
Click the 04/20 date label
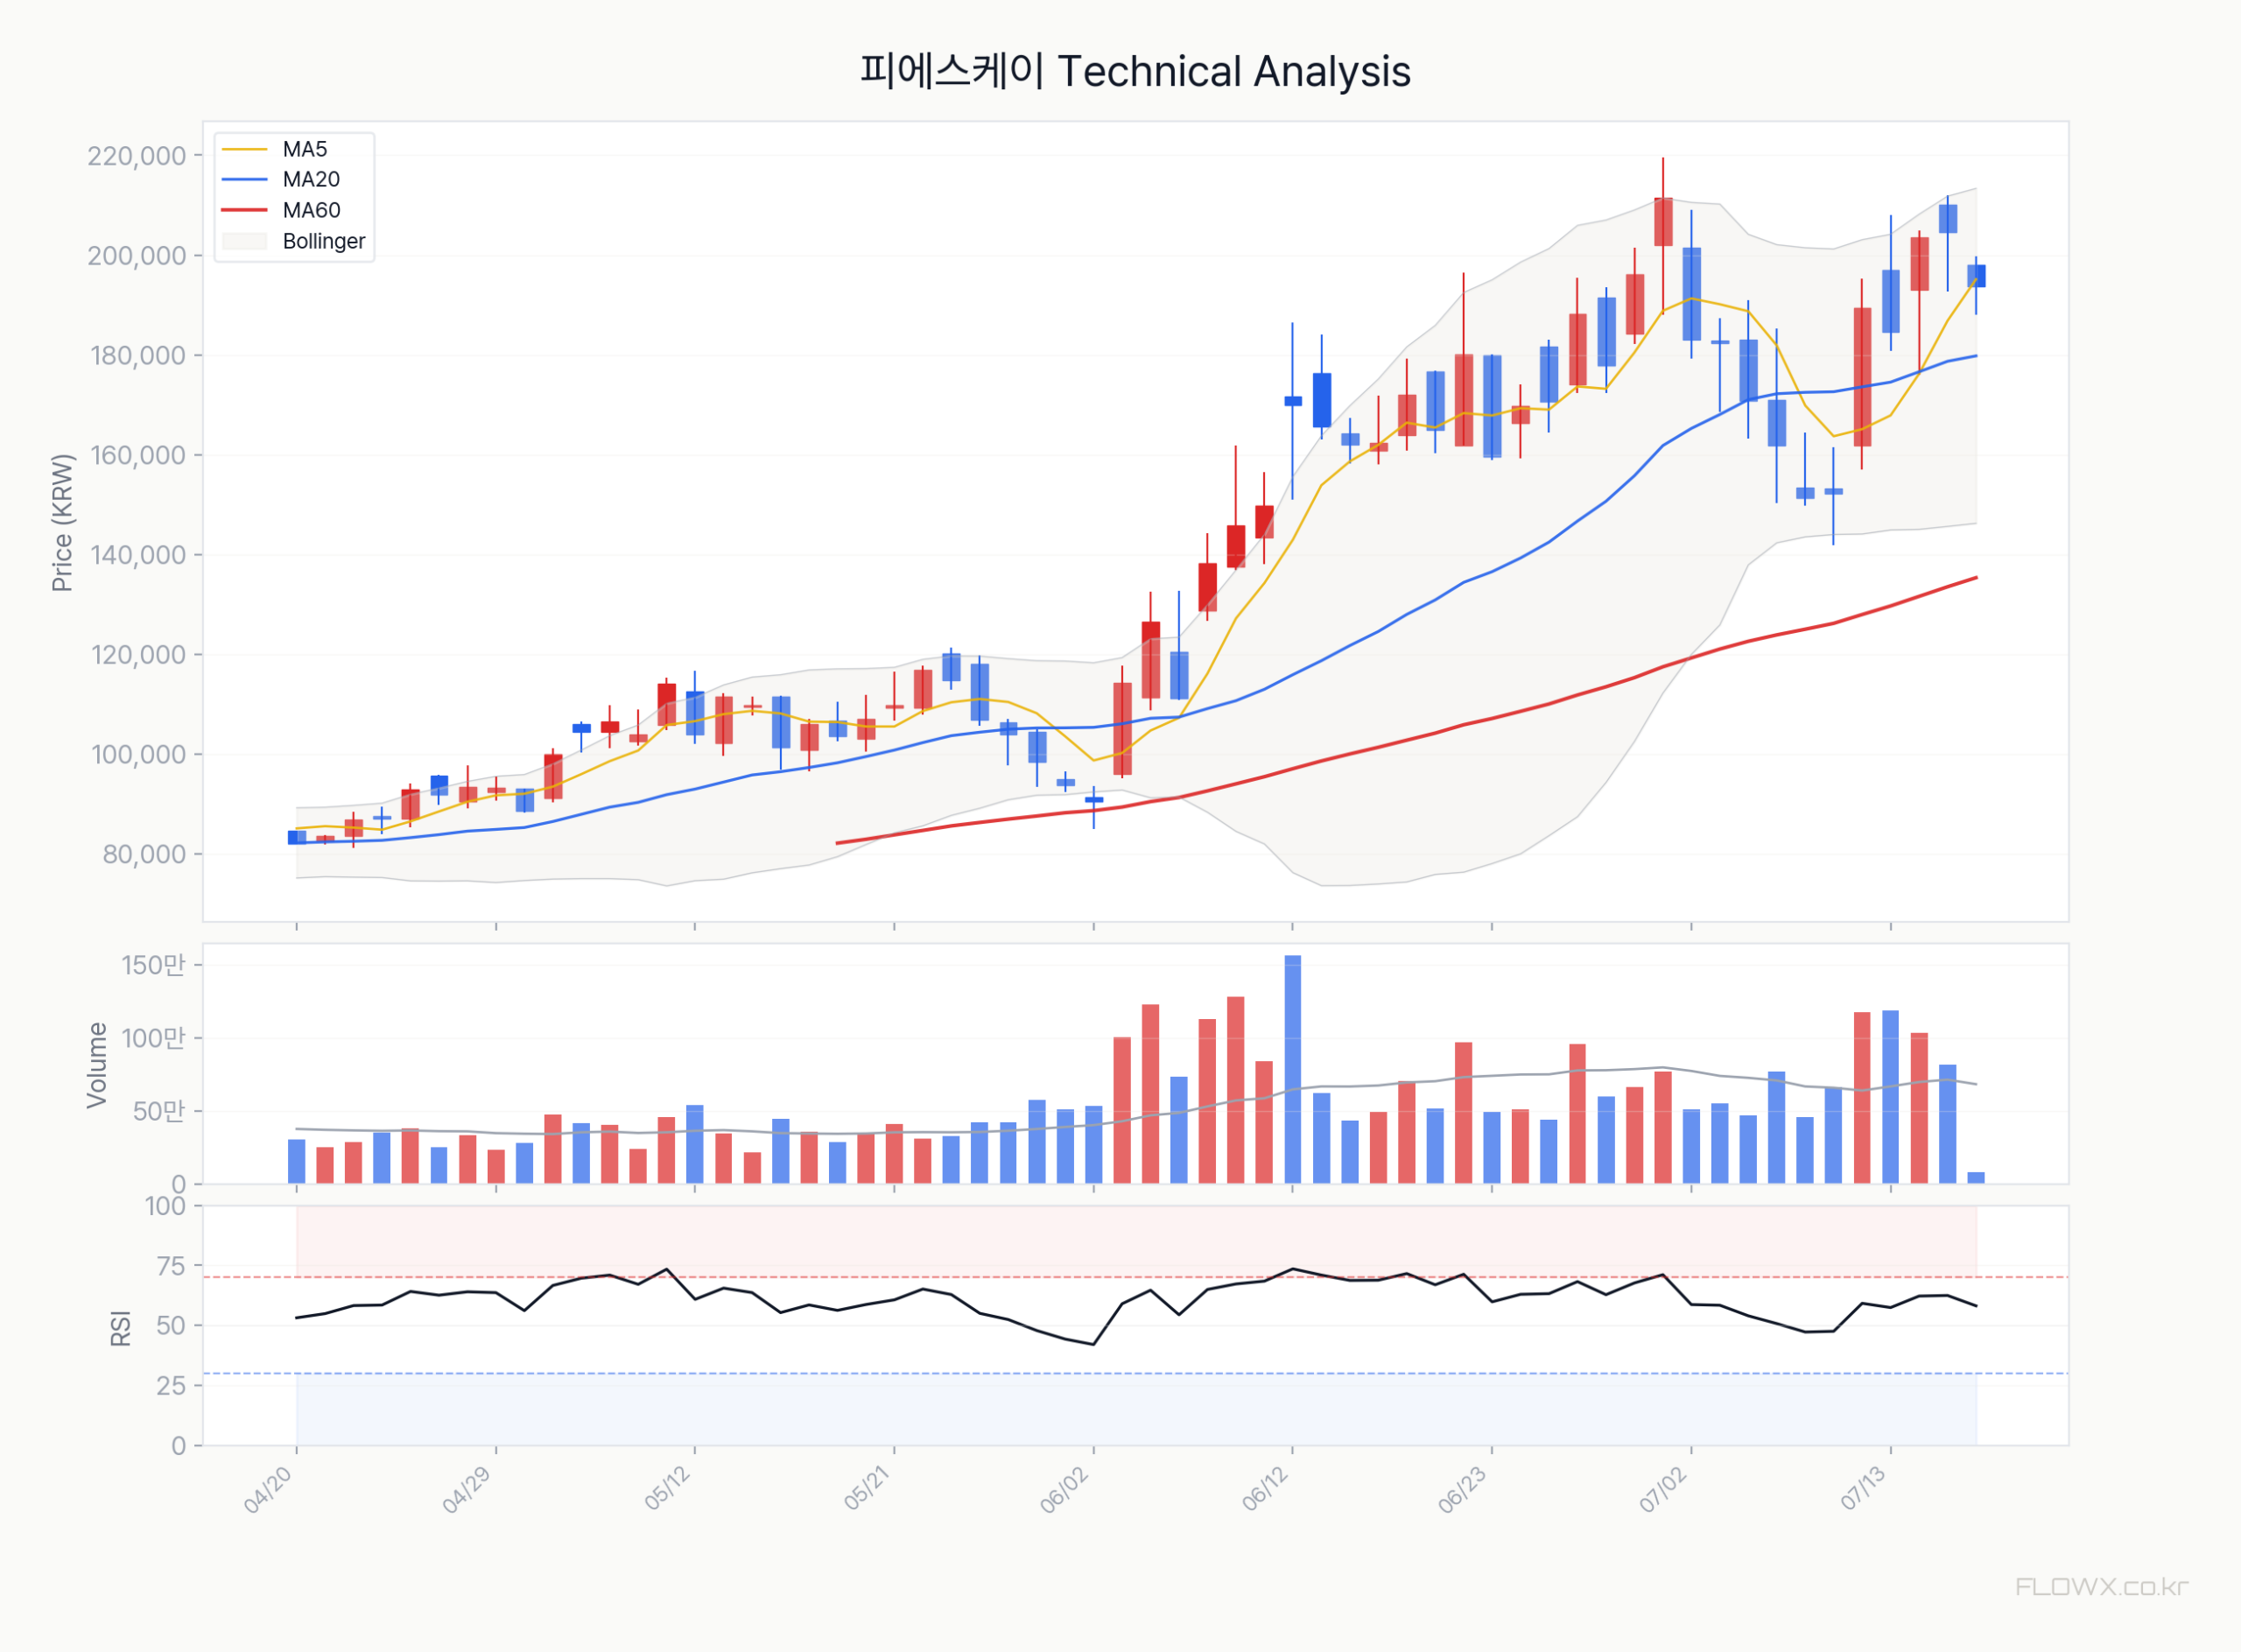pyautogui.click(x=268, y=1490)
